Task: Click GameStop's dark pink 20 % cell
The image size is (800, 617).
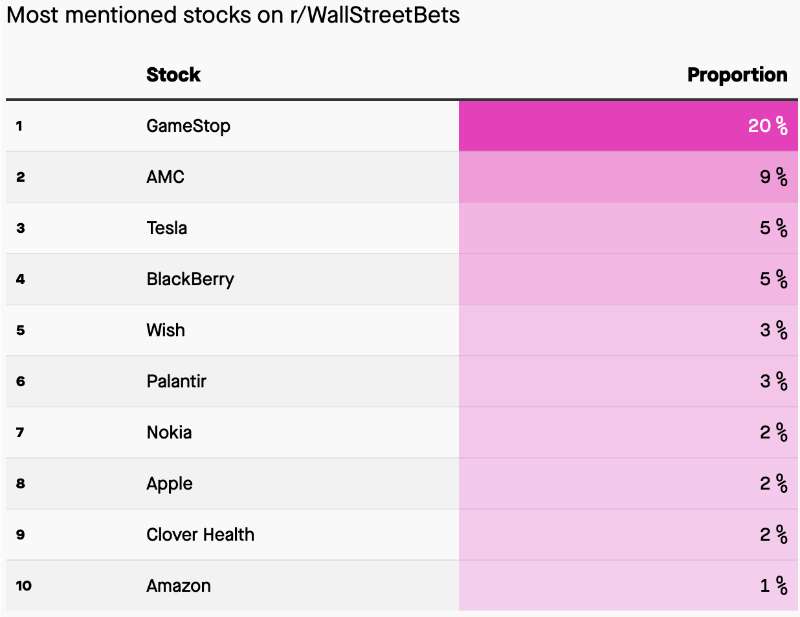Action: 628,126
